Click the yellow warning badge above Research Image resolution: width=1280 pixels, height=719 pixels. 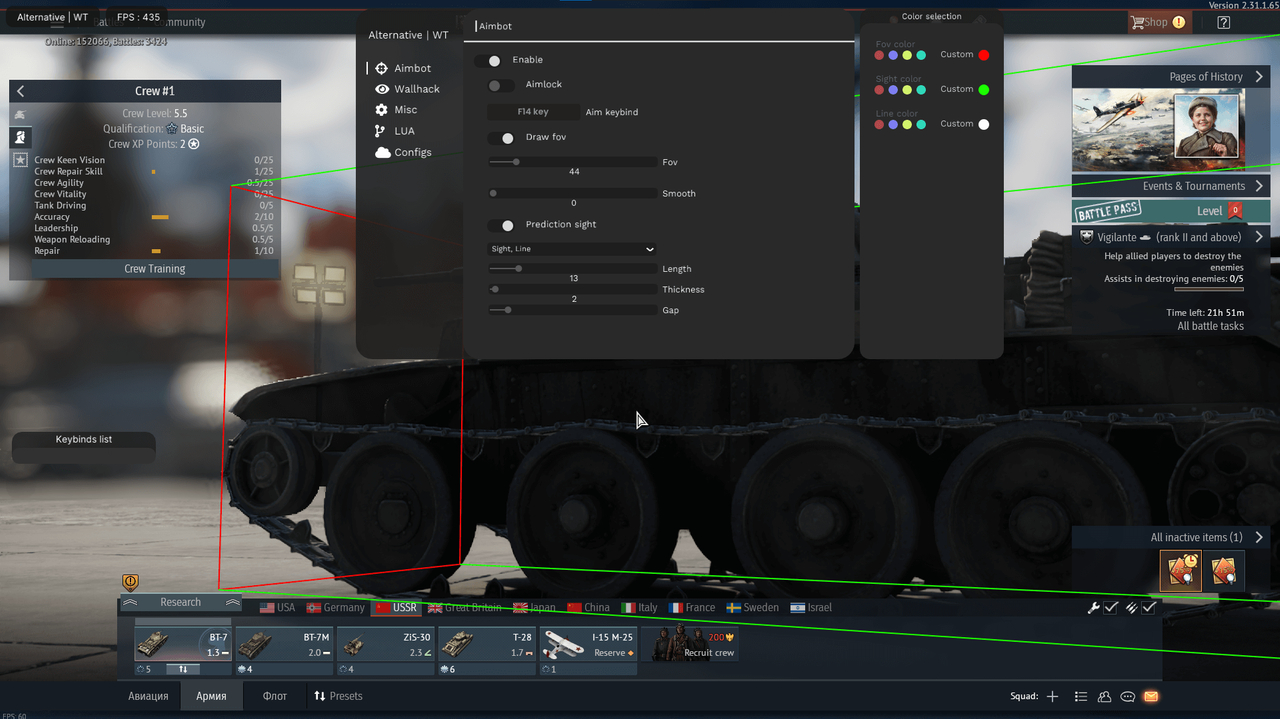pos(131,582)
